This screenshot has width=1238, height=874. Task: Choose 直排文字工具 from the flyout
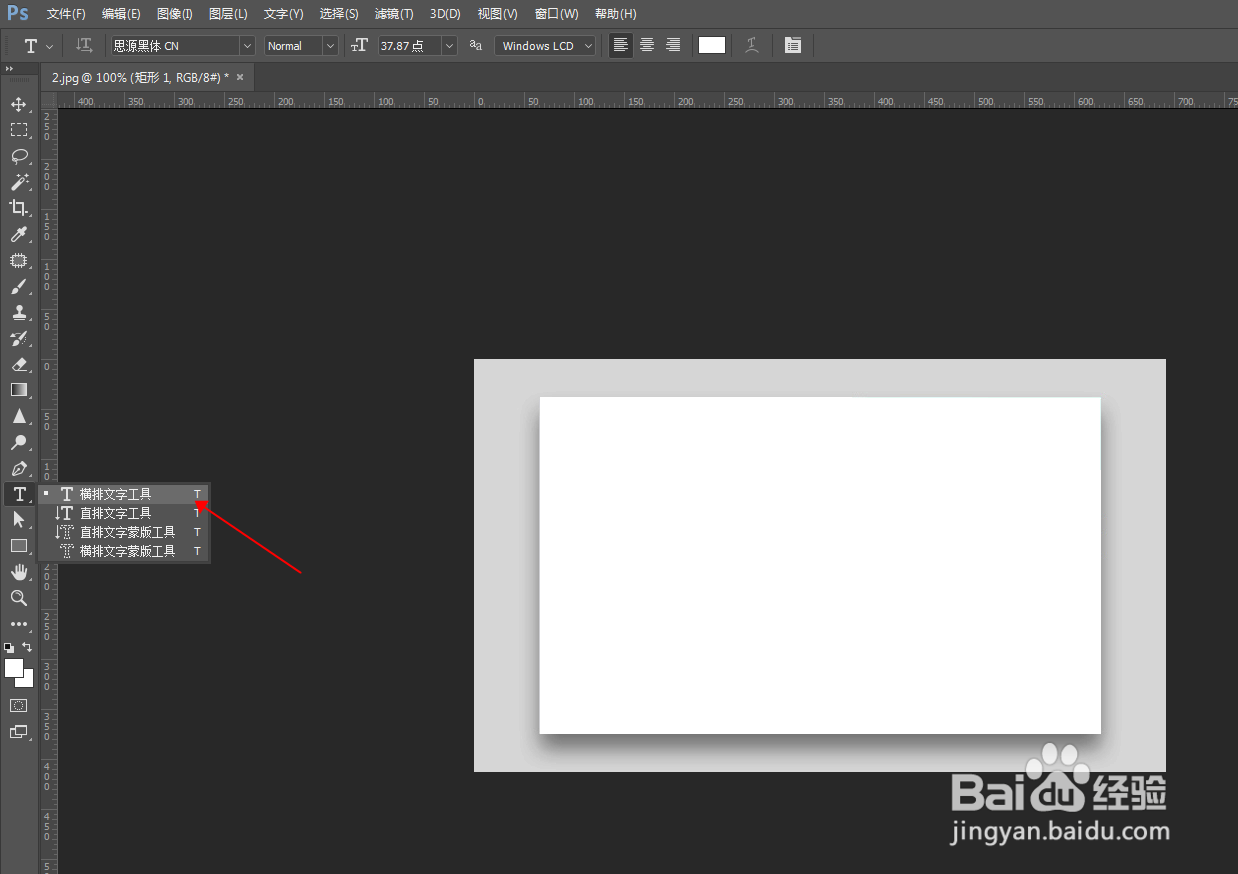pos(124,513)
